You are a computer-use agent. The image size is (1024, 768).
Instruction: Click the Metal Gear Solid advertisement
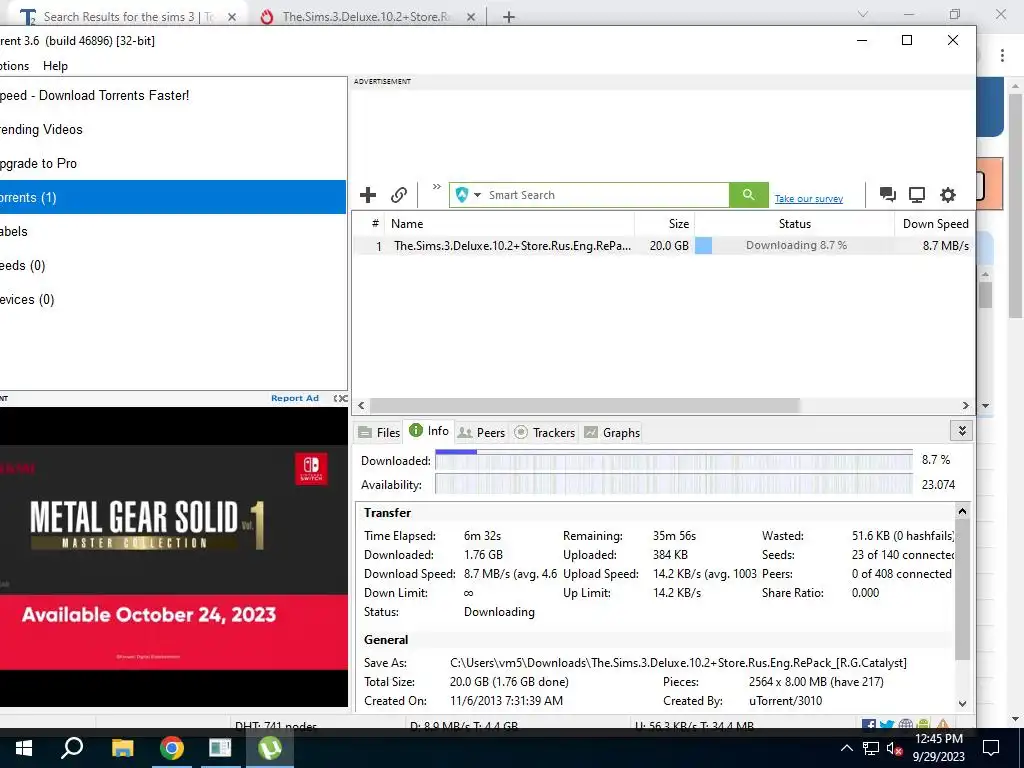point(174,556)
